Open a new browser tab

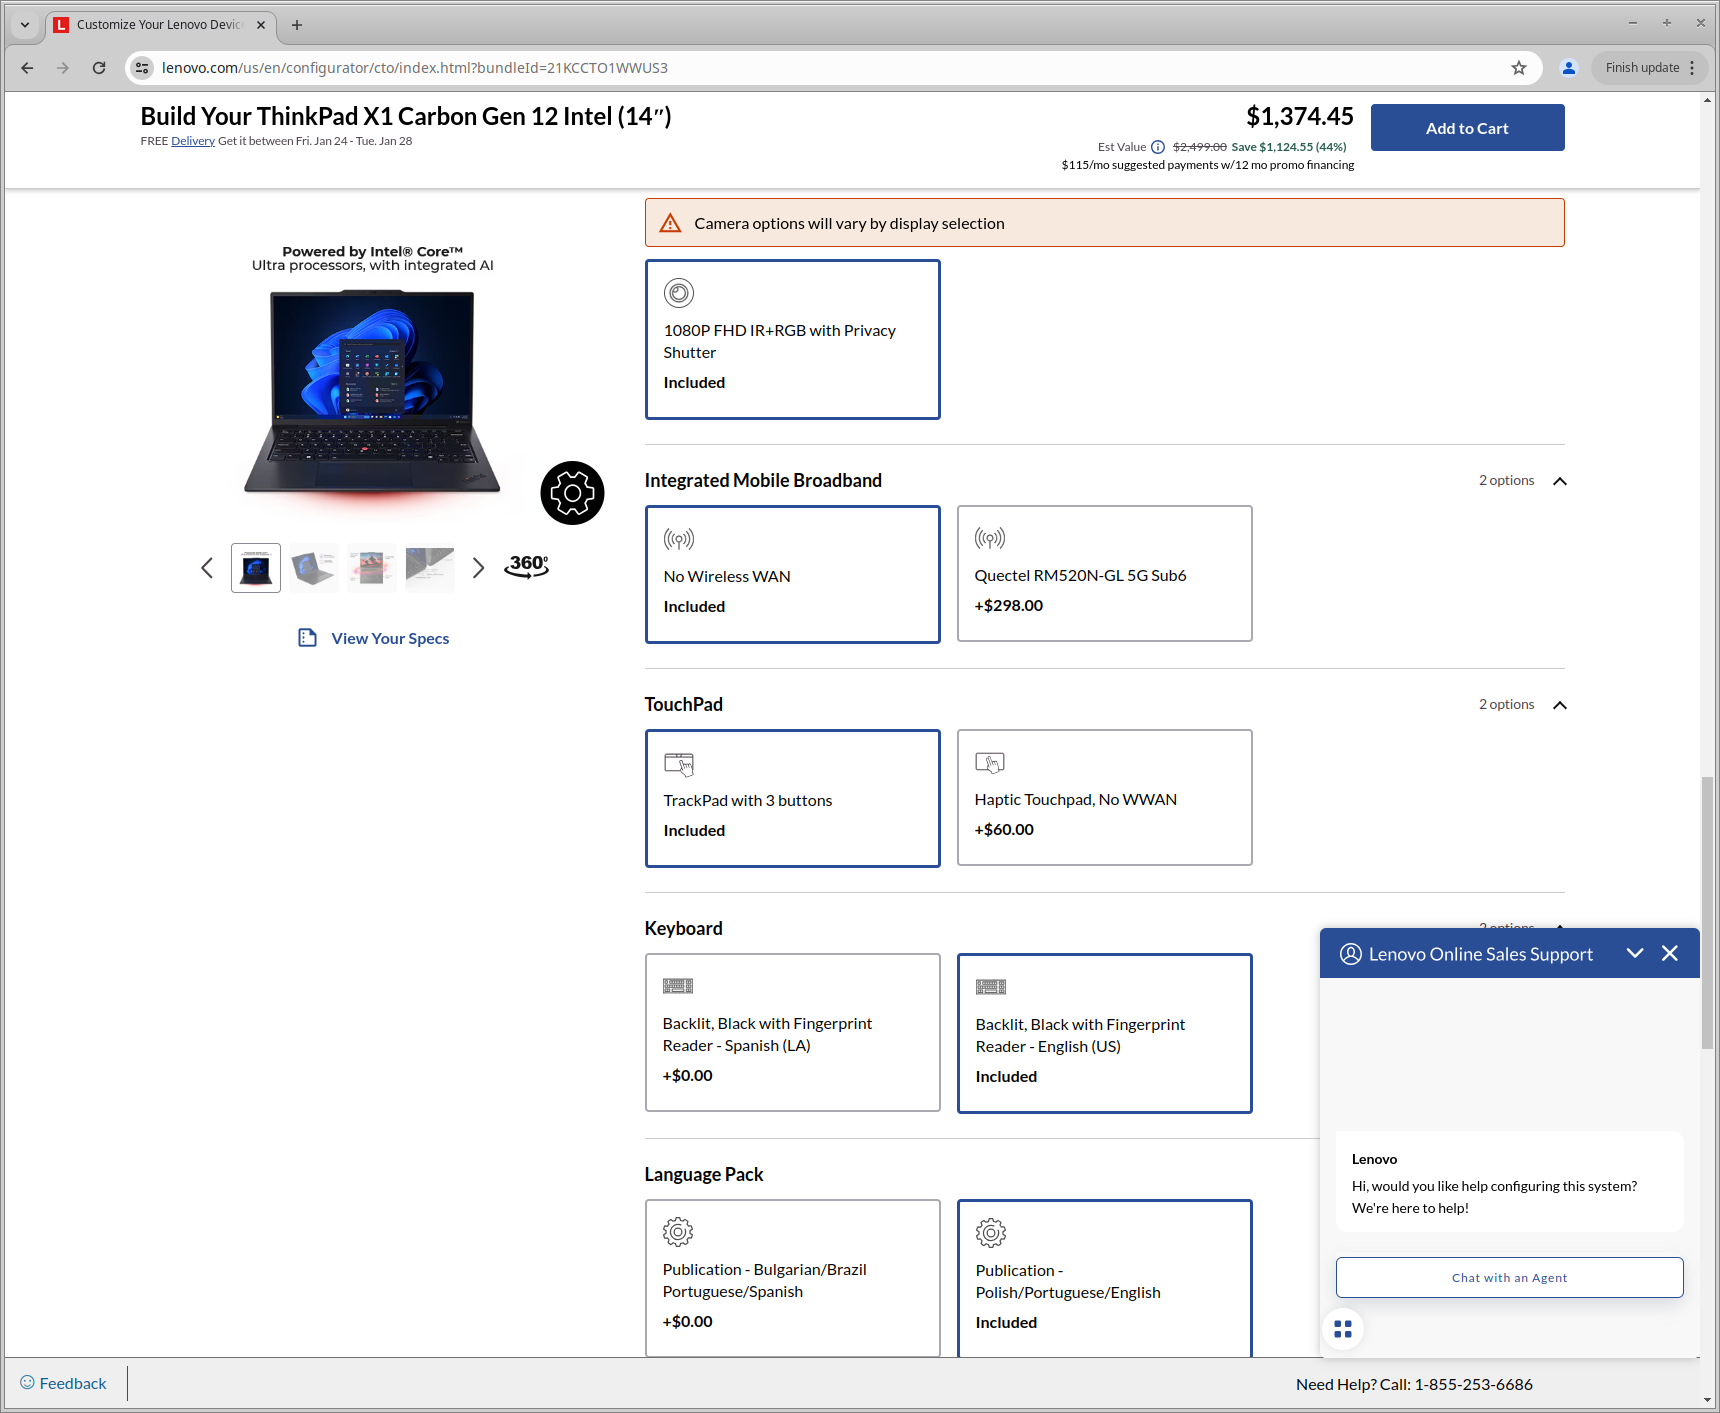tap(297, 25)
